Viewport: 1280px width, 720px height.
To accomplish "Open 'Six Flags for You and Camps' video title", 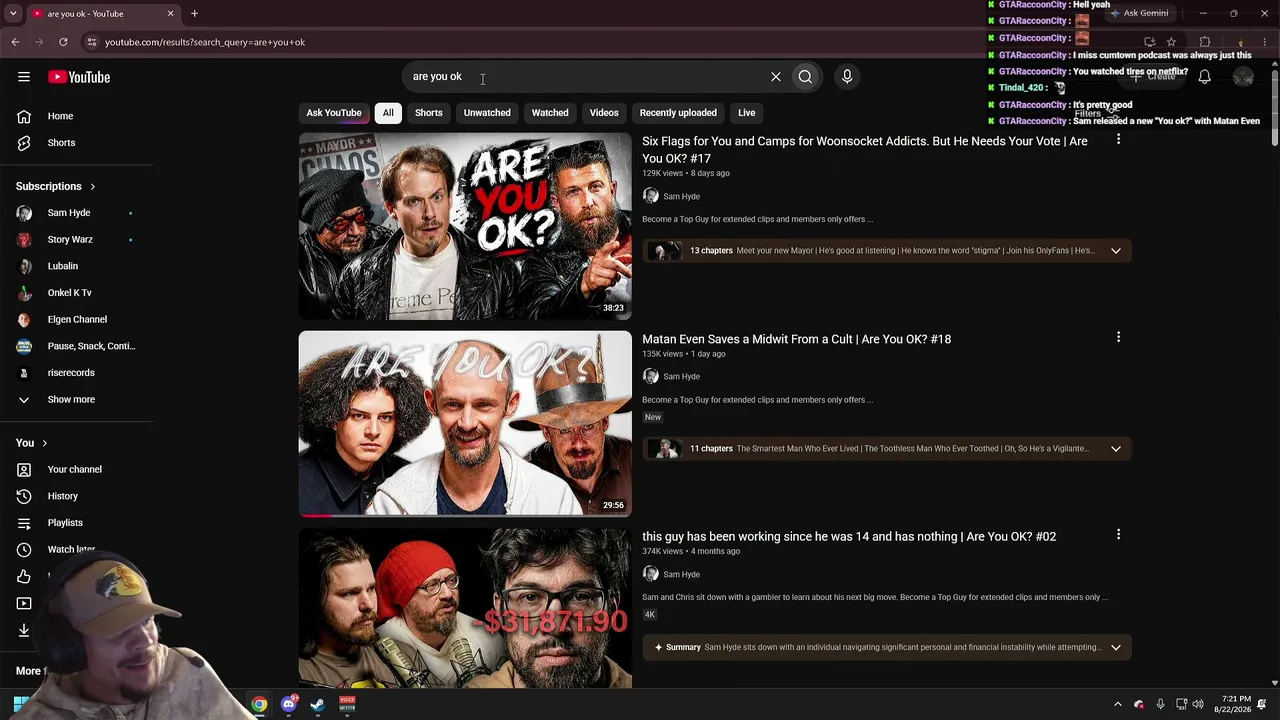I will tap(865, 150).
